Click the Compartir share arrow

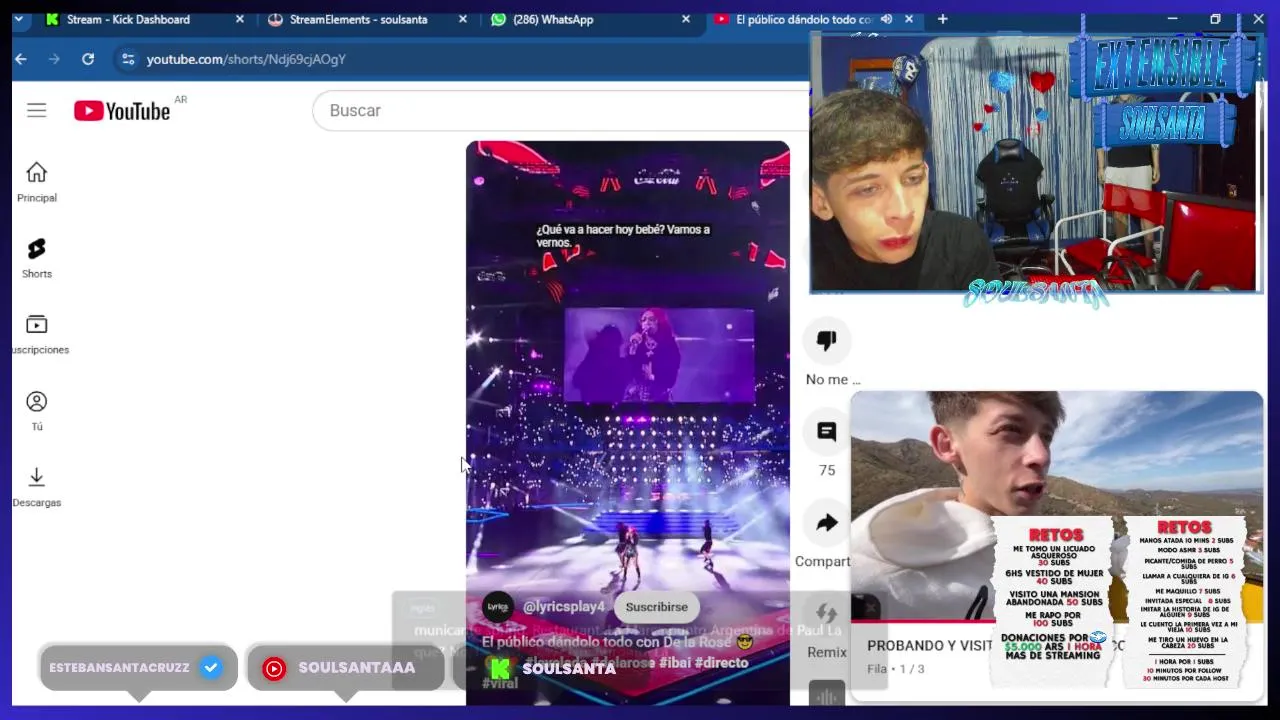827,523
